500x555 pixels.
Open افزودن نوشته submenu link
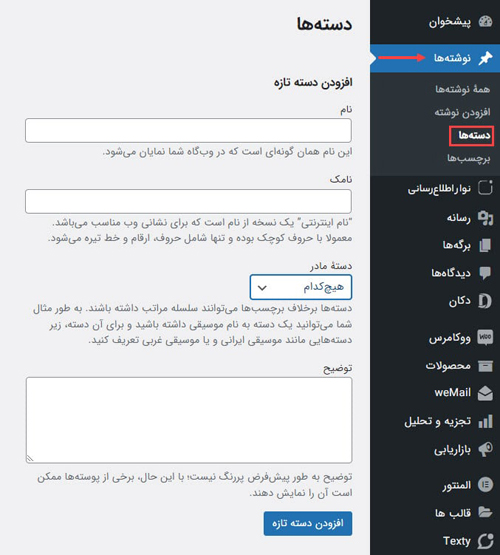coord(462,112)
